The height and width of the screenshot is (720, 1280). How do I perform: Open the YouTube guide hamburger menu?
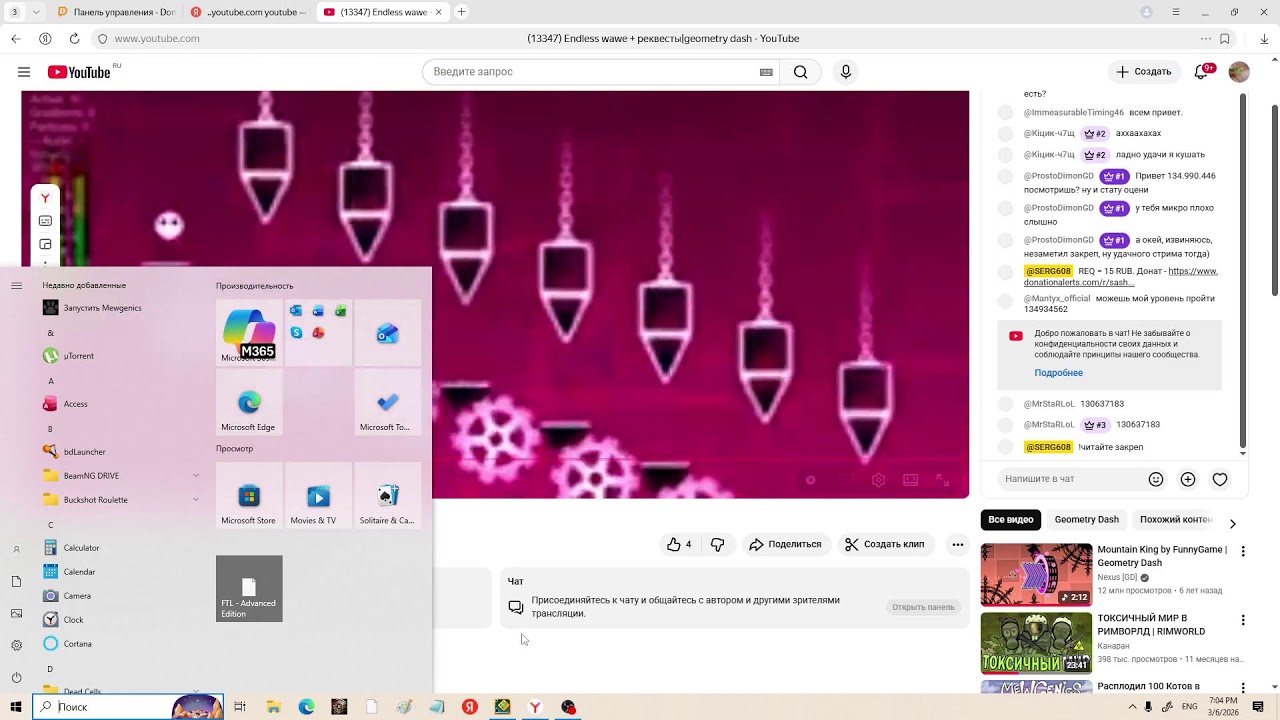(24, 72)
